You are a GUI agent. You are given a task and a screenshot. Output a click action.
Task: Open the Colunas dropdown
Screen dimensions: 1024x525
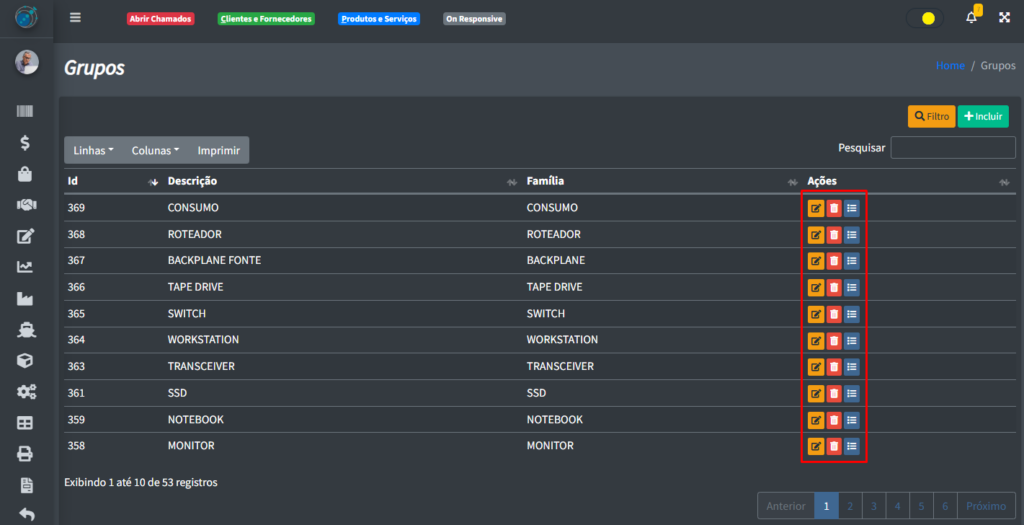155,150
